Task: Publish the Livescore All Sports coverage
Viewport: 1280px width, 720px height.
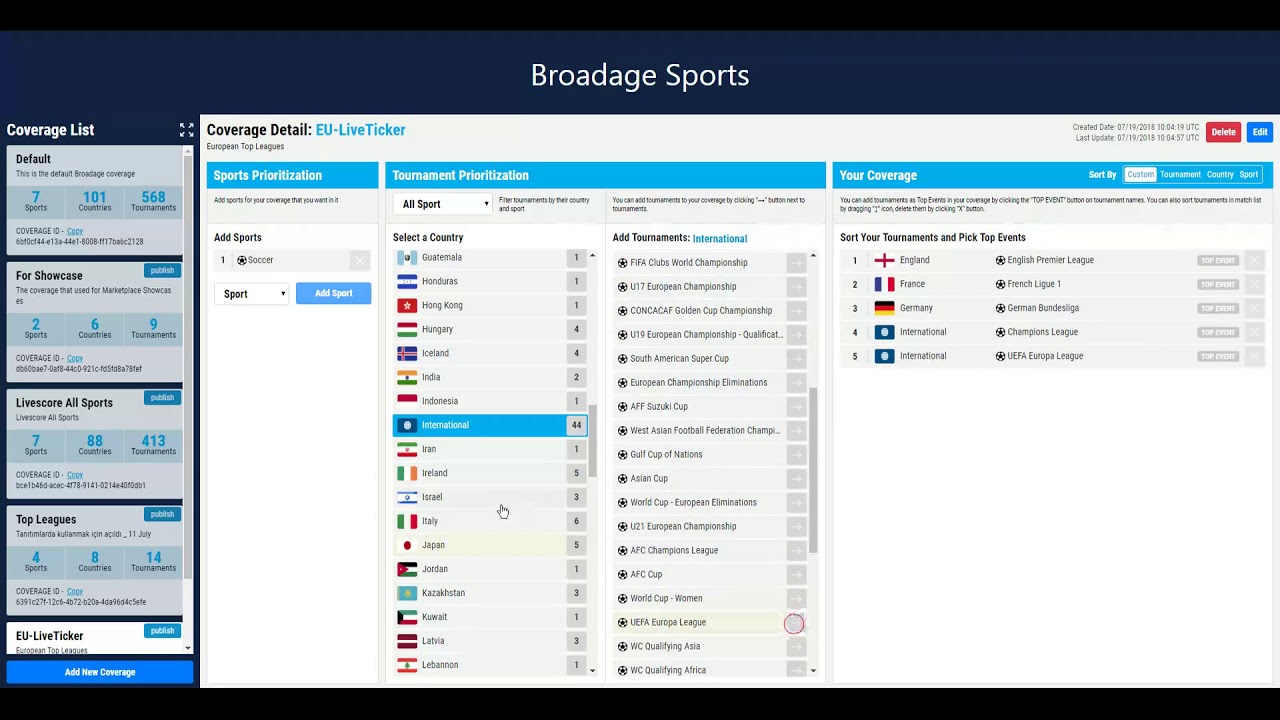Action: point(162,397)
